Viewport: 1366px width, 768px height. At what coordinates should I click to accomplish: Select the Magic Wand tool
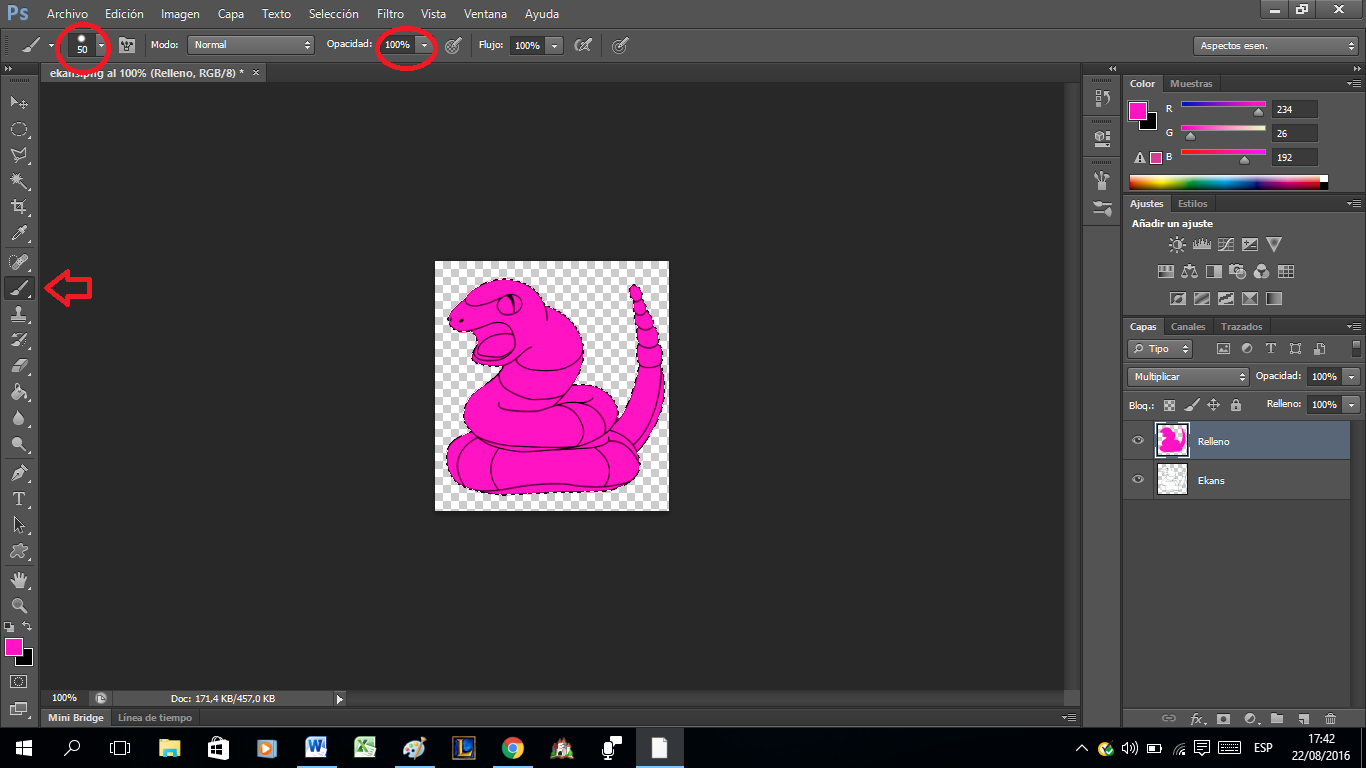click(19, 181)
